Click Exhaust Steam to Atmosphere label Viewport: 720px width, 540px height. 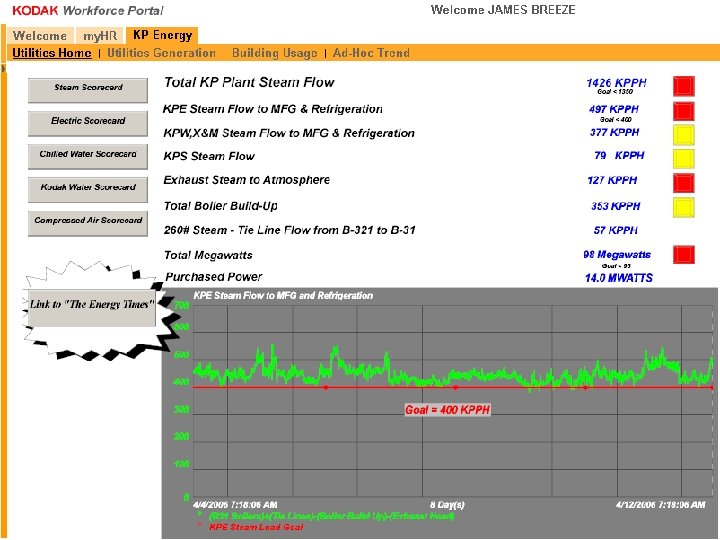coord(247,180)
